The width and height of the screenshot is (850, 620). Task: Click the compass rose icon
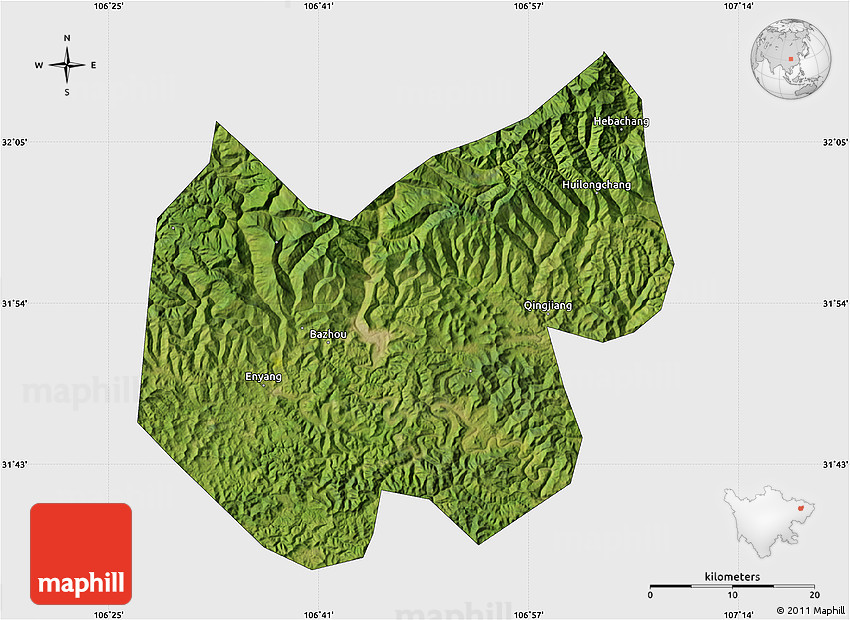[x=67, y=65]
